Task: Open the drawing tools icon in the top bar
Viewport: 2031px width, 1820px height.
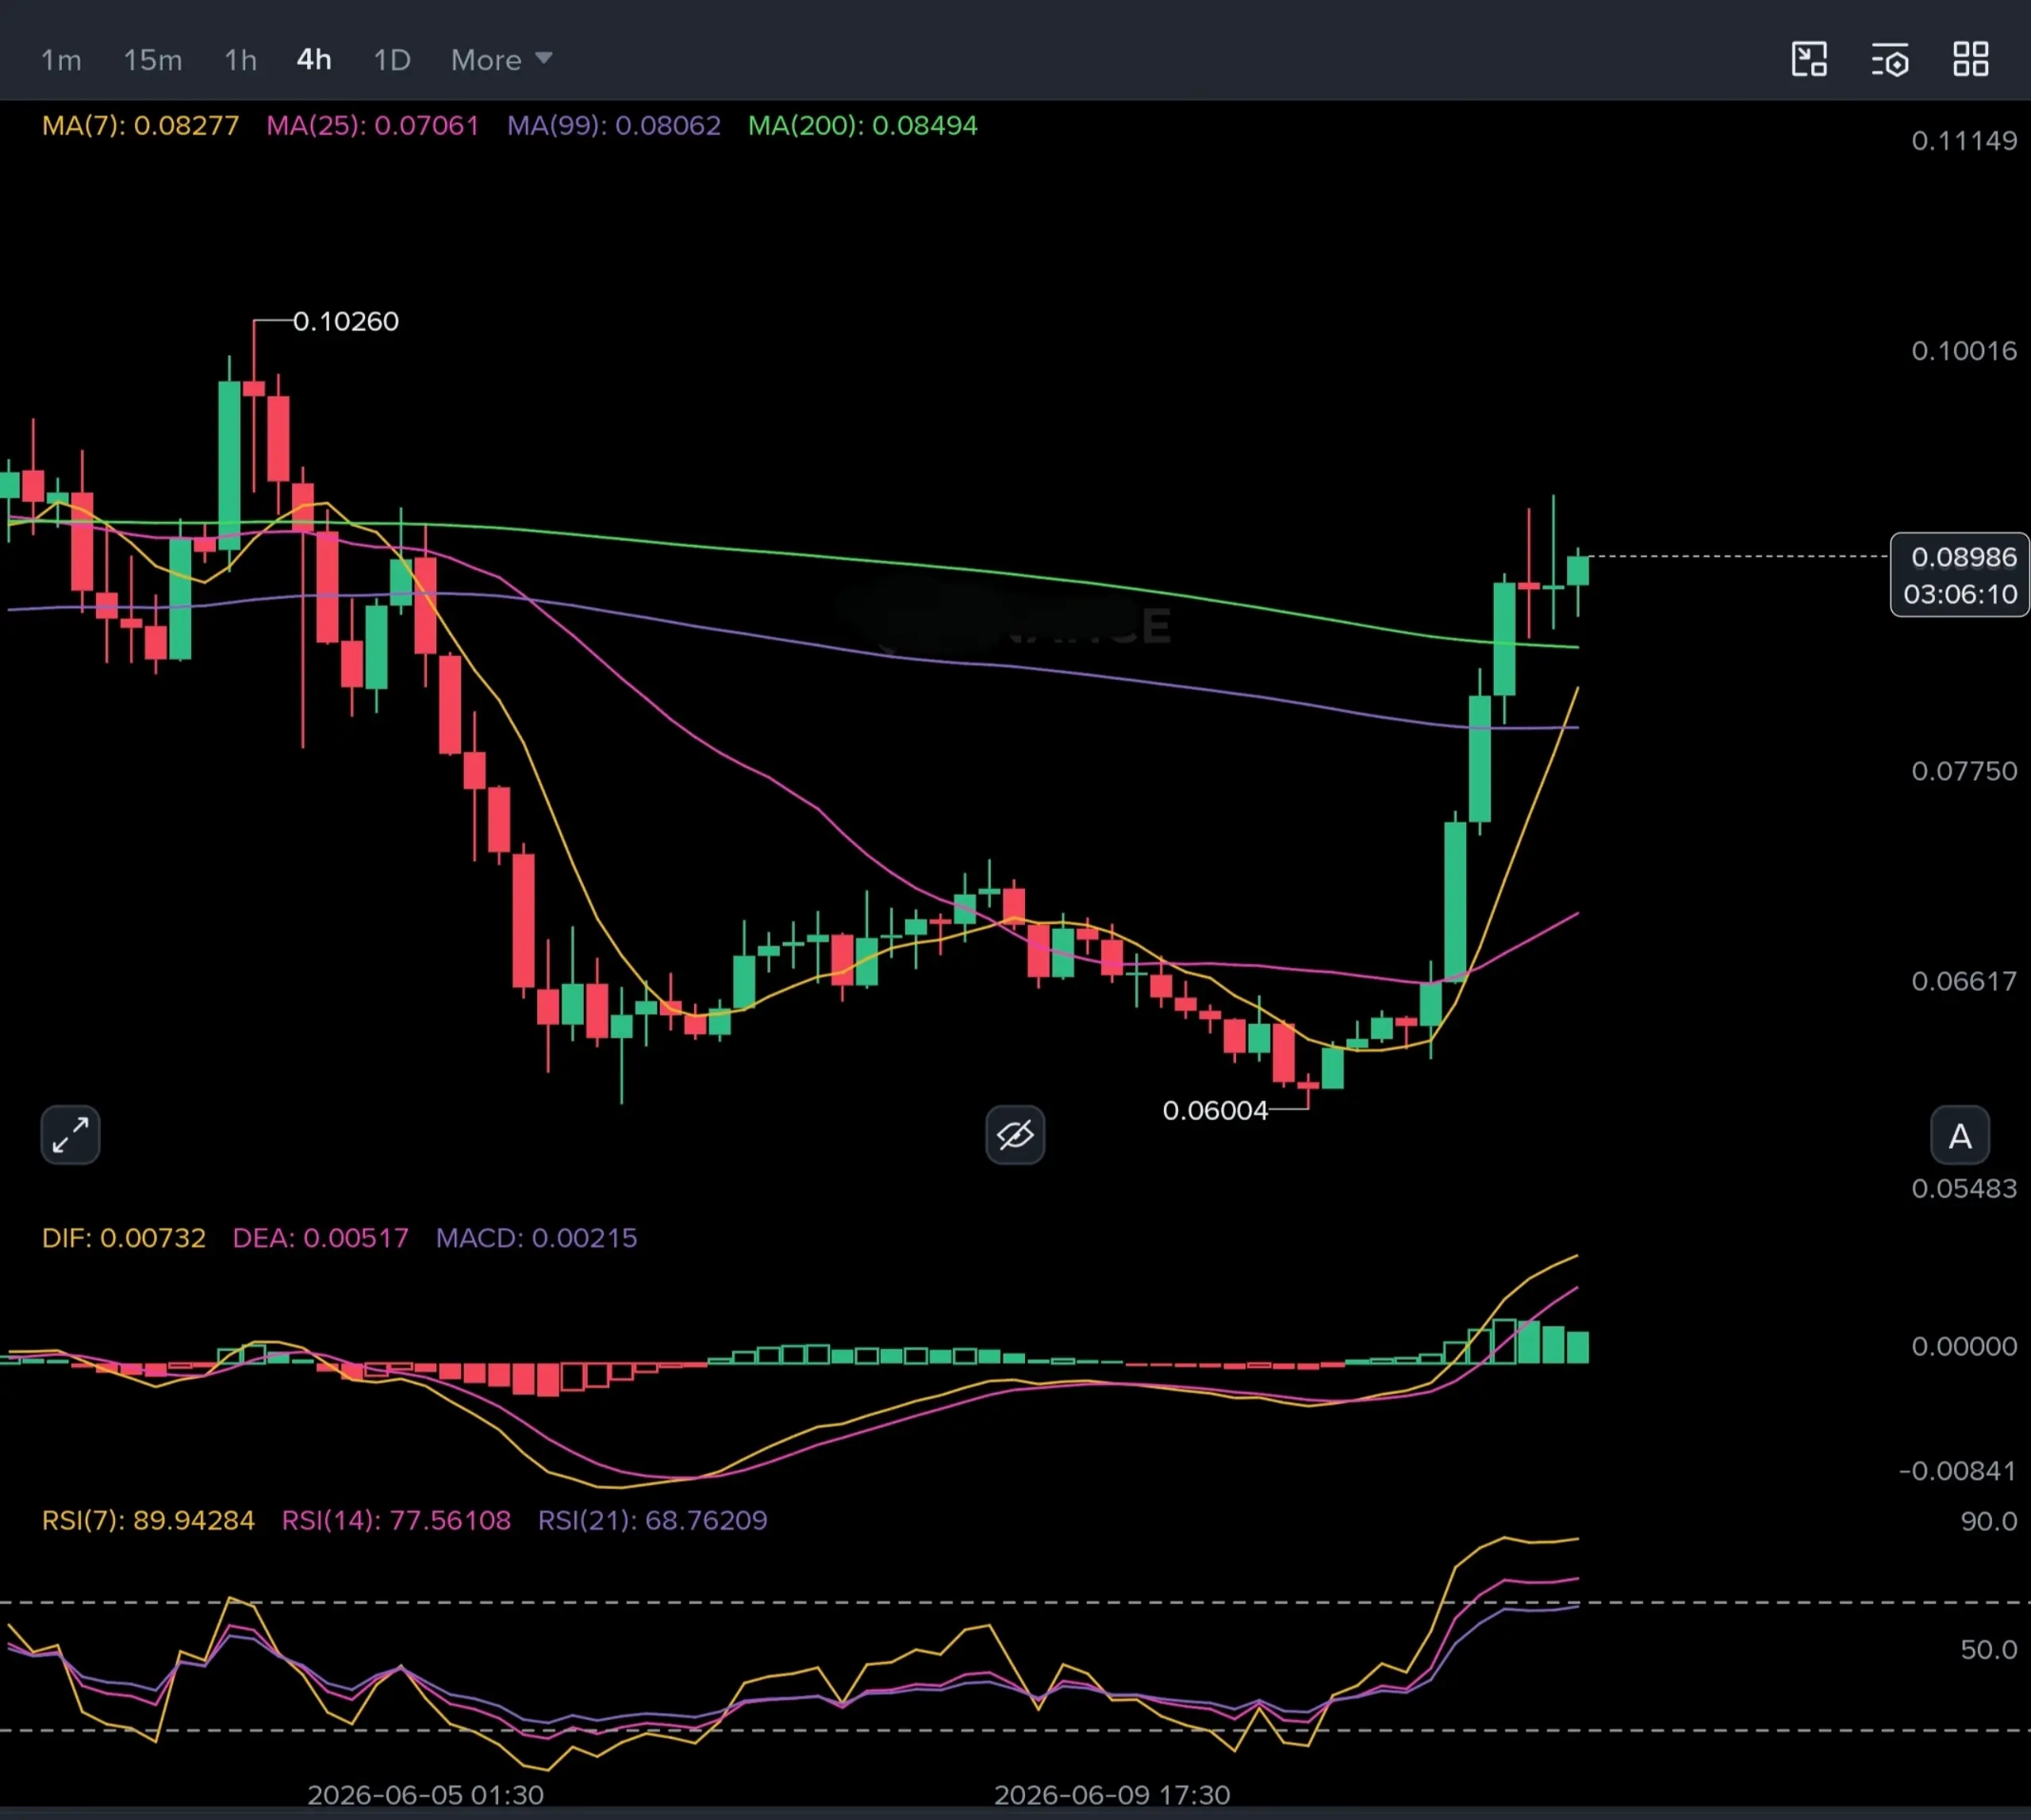Action: tap(1809, 59)
